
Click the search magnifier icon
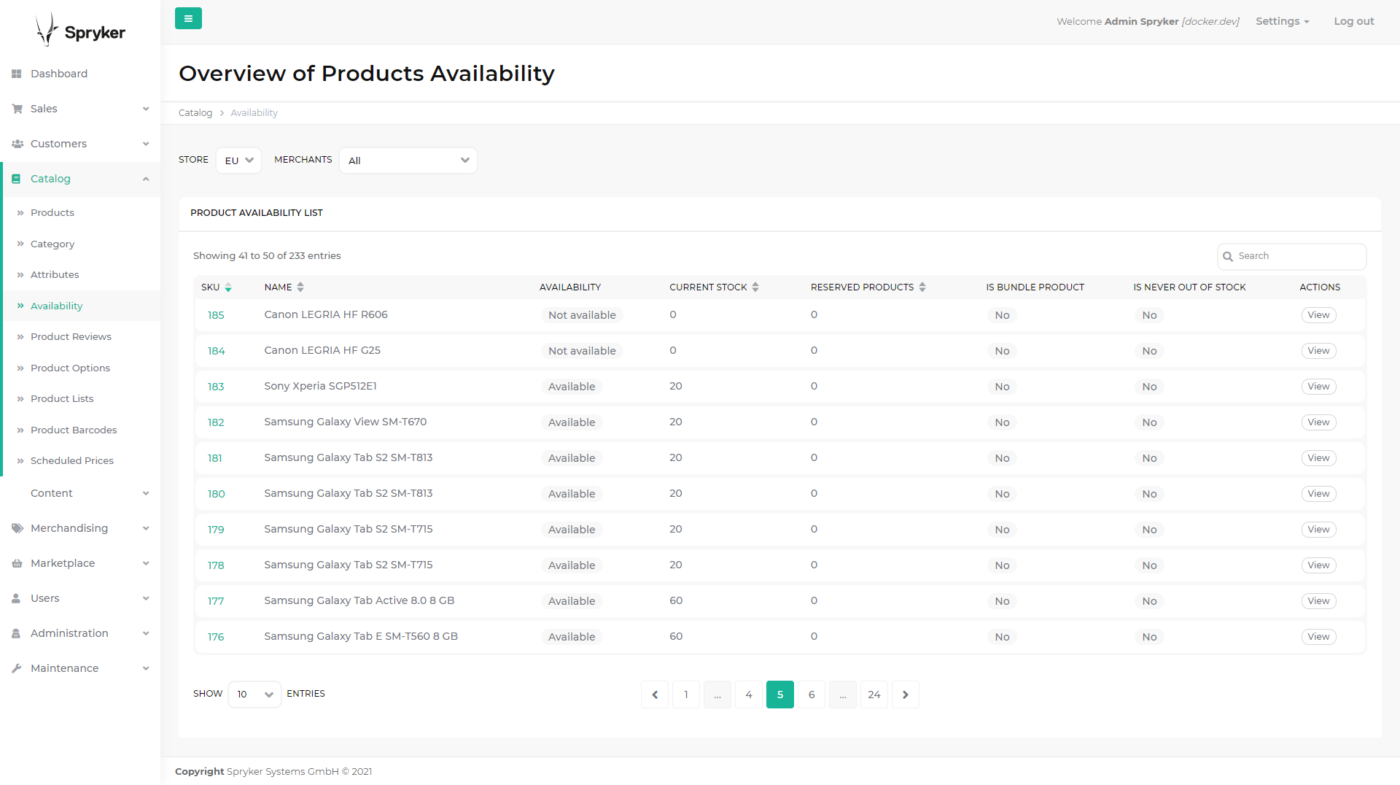click(1228, 256)
